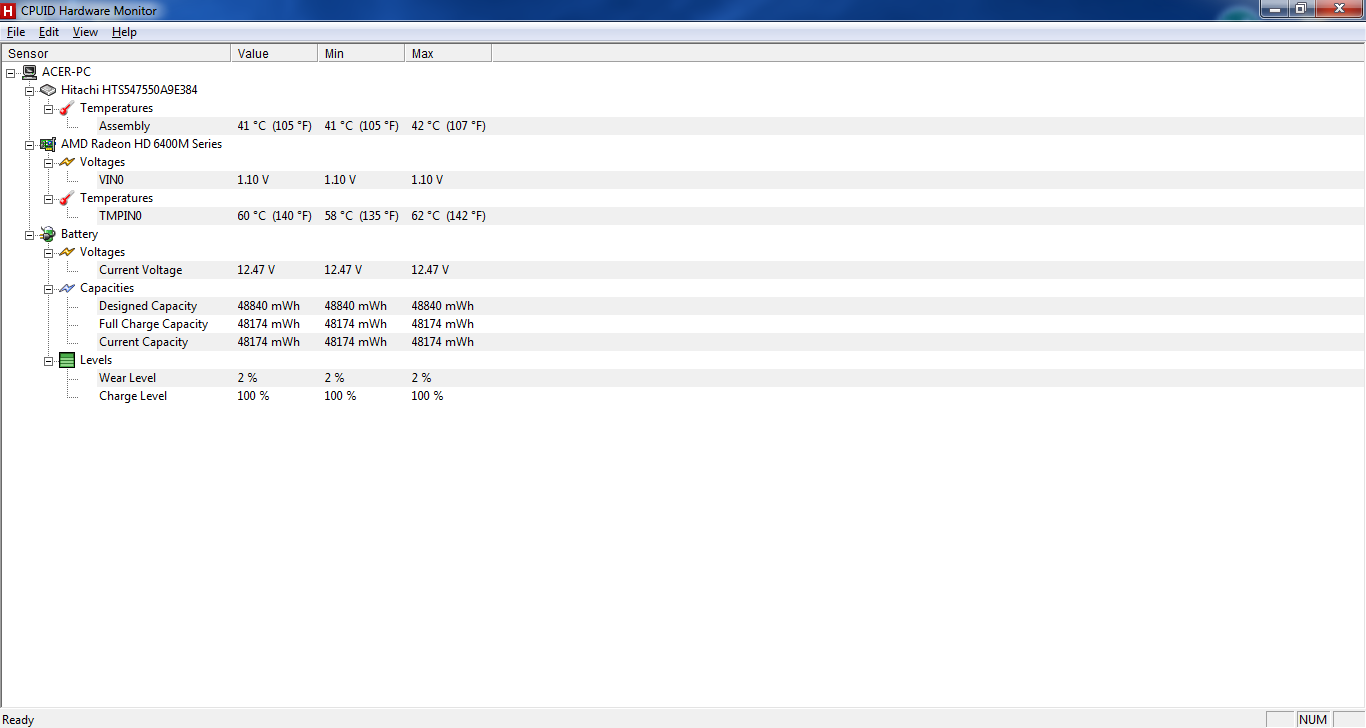This screenshot has height=728, width=1366.
Task: Open the Edit menu
Action: [x=49, y=32]
